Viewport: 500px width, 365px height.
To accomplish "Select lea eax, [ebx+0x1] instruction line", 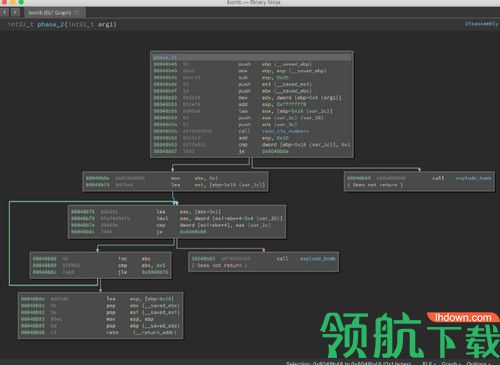I will click(x=177, y=212).
